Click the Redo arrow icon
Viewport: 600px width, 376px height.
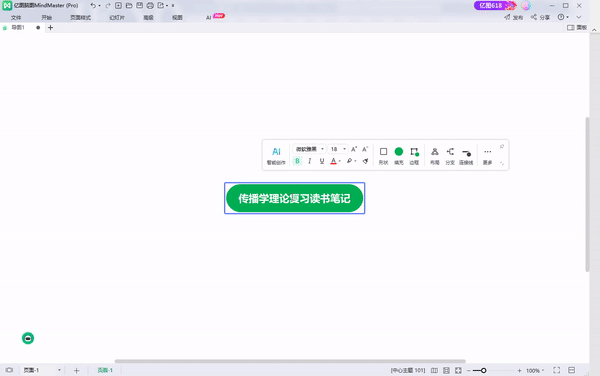(108, 6)
